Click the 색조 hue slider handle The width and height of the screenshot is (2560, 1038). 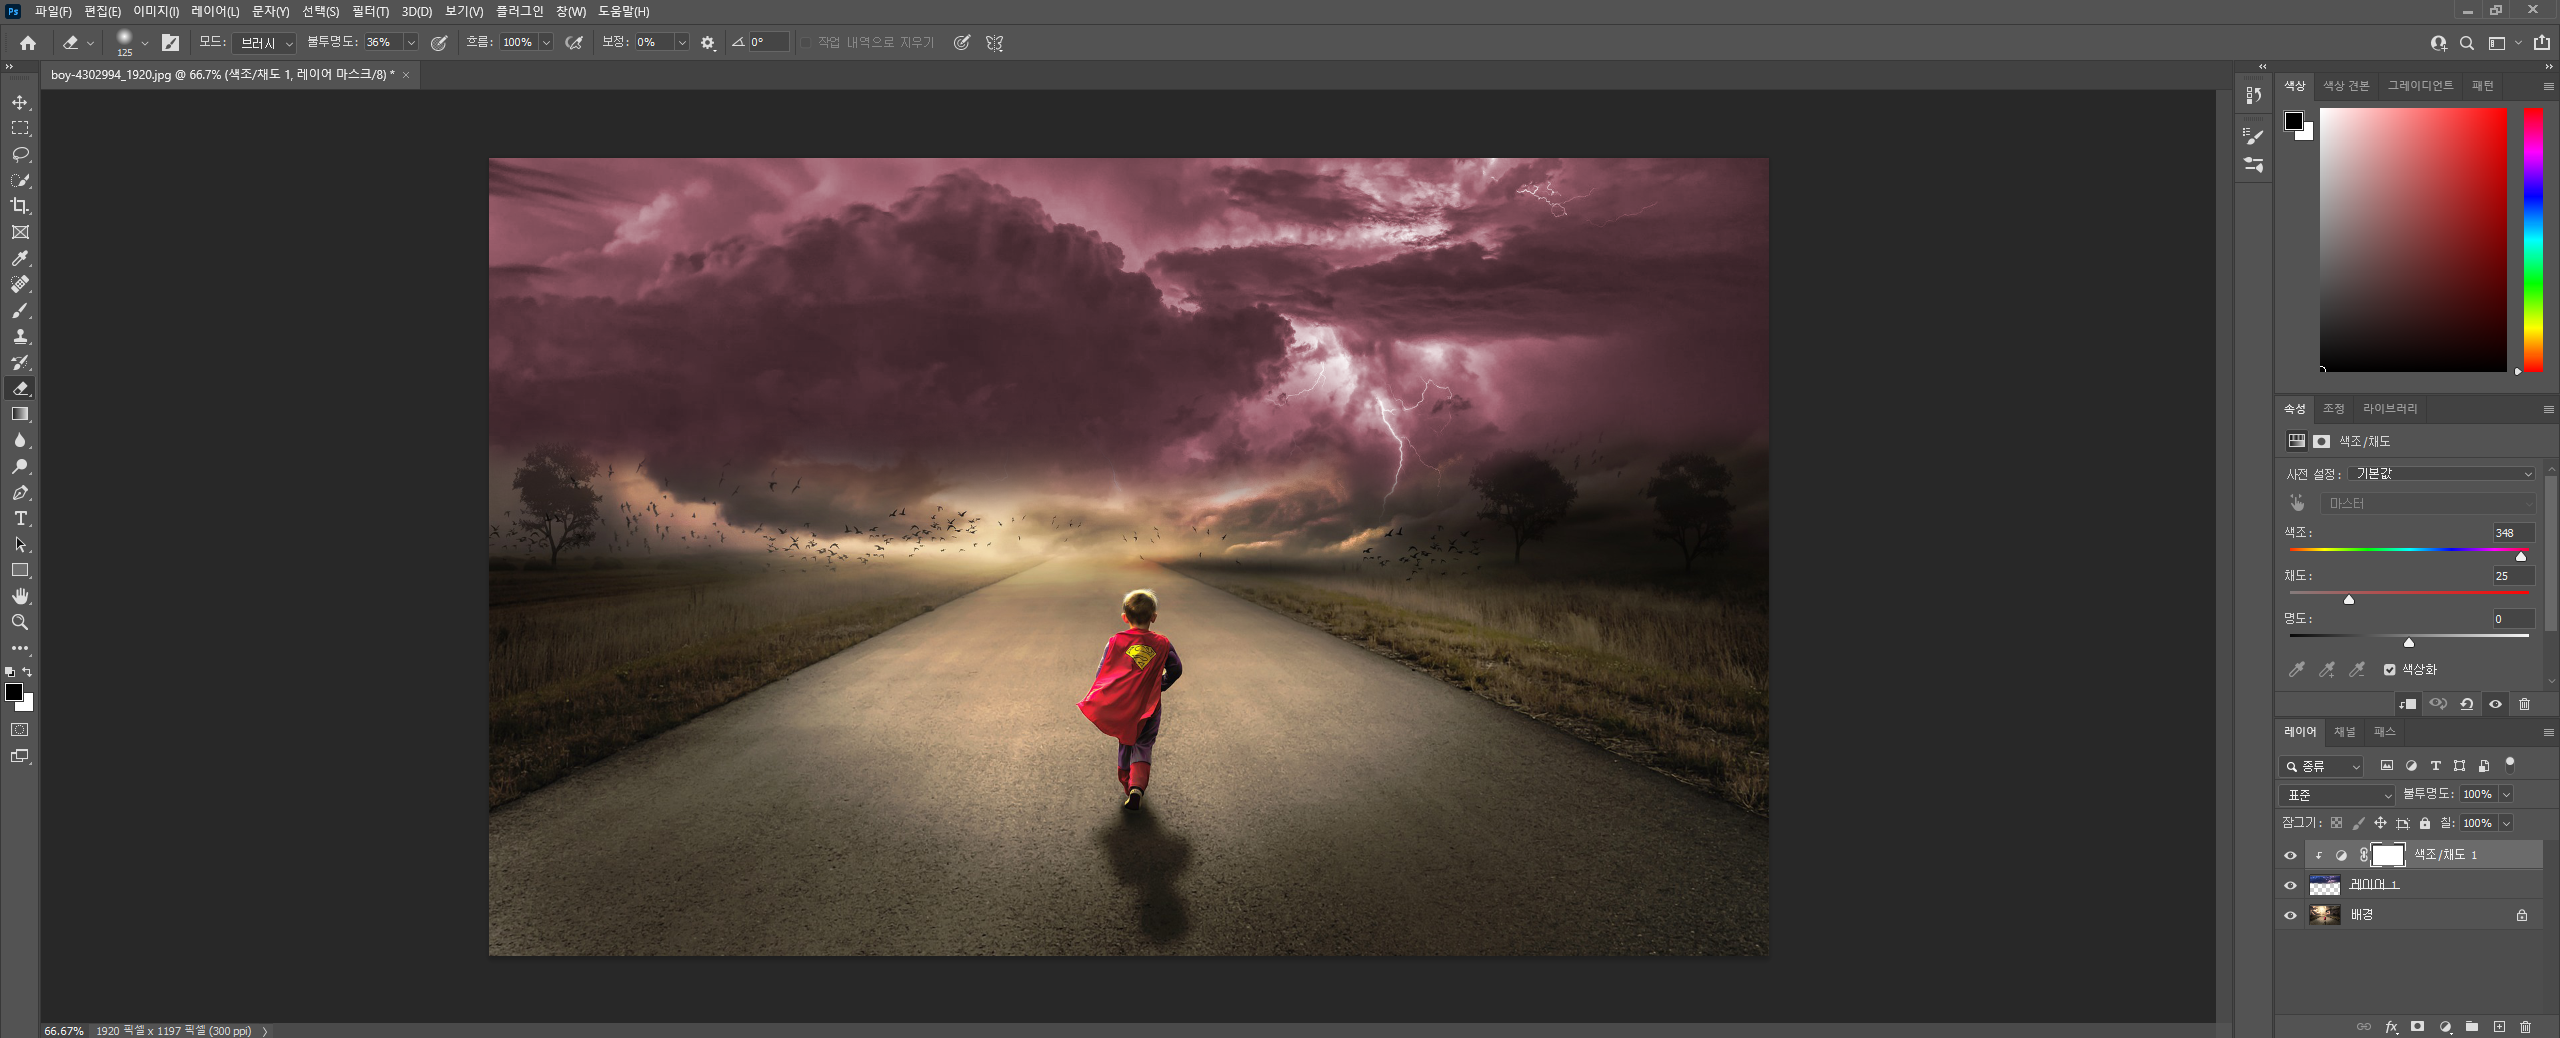pyautogui.click(x=2521, y=556)
